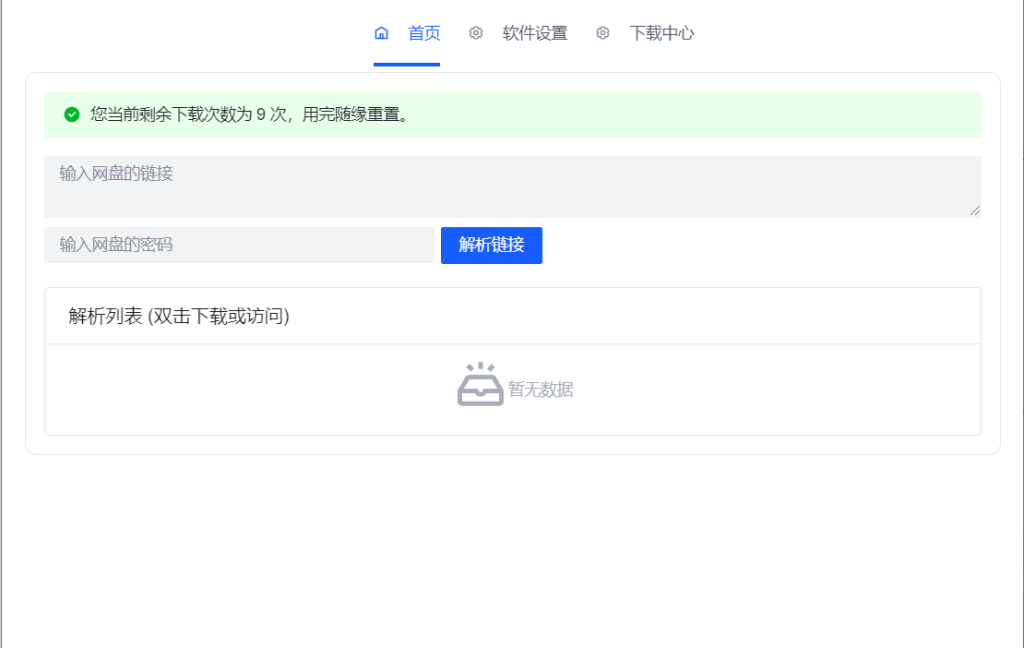Click the gear icon beside 软件设置
Image resolution: width=1024 pixels, height=648 pixels.
475,32
